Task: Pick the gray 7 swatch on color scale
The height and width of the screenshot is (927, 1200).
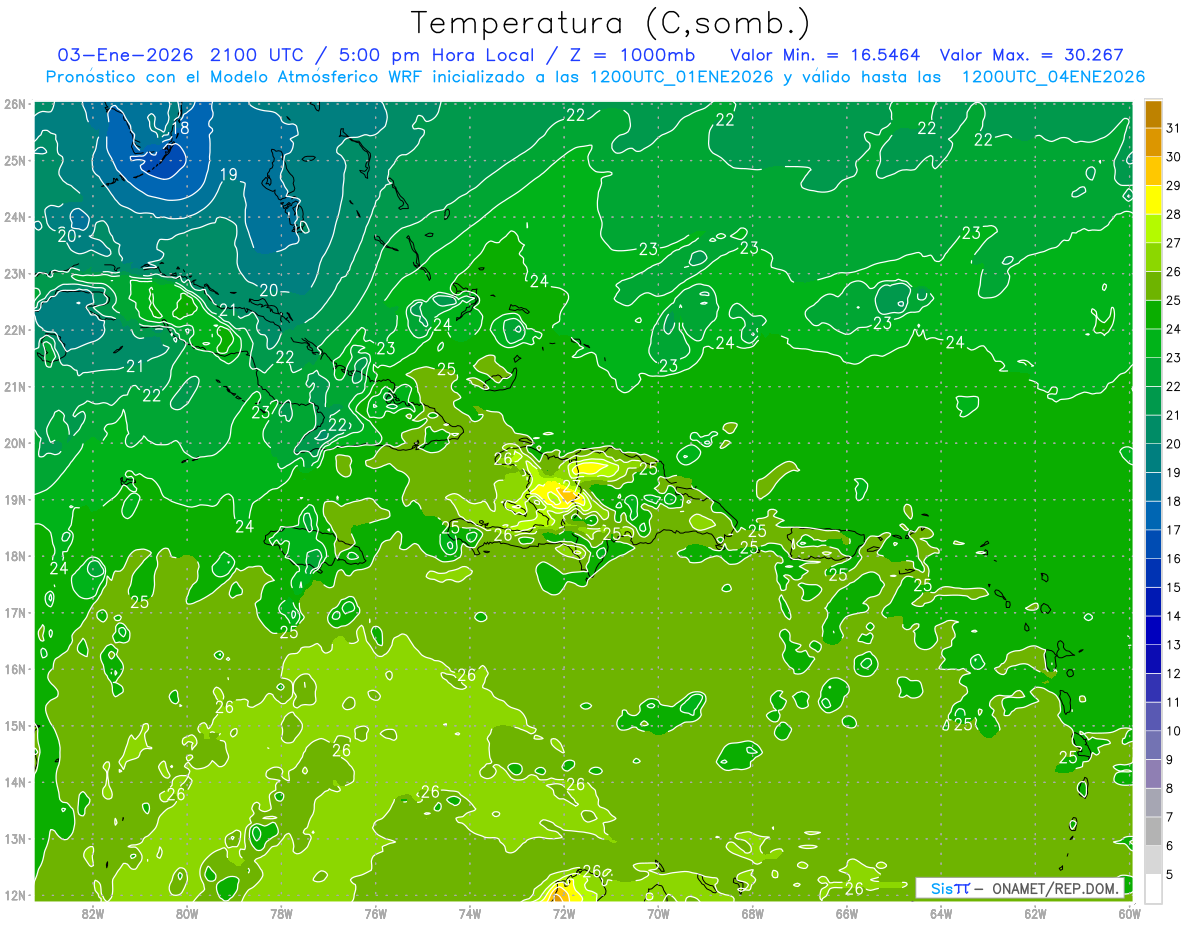Action: [x=1153, y=802]
